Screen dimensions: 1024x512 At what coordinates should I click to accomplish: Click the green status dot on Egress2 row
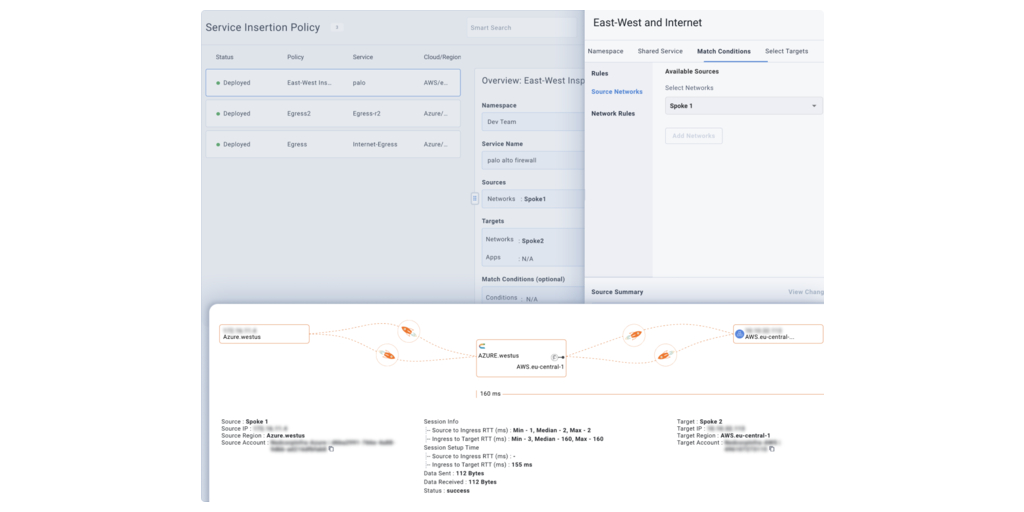coord(218,114)
